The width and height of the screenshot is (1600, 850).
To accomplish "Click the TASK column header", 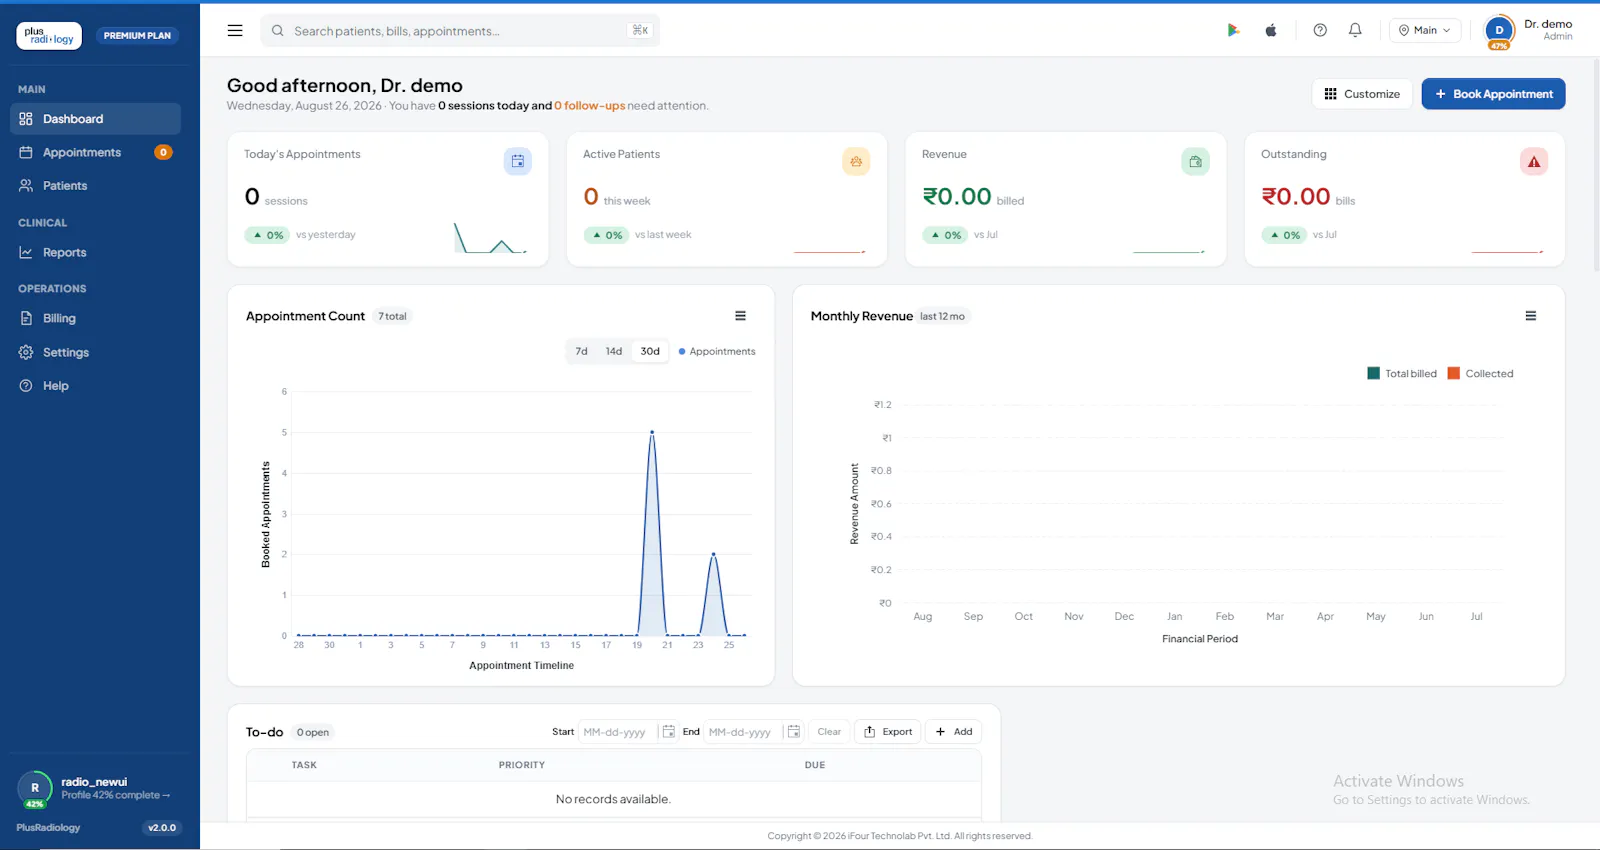I will pyautogui.click(x=304, y=765).
